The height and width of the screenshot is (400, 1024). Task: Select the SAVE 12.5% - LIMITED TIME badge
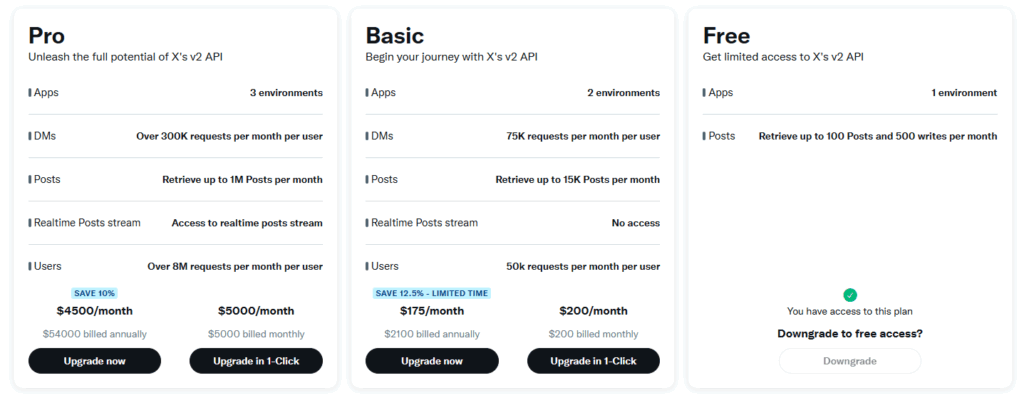point(432,293)
